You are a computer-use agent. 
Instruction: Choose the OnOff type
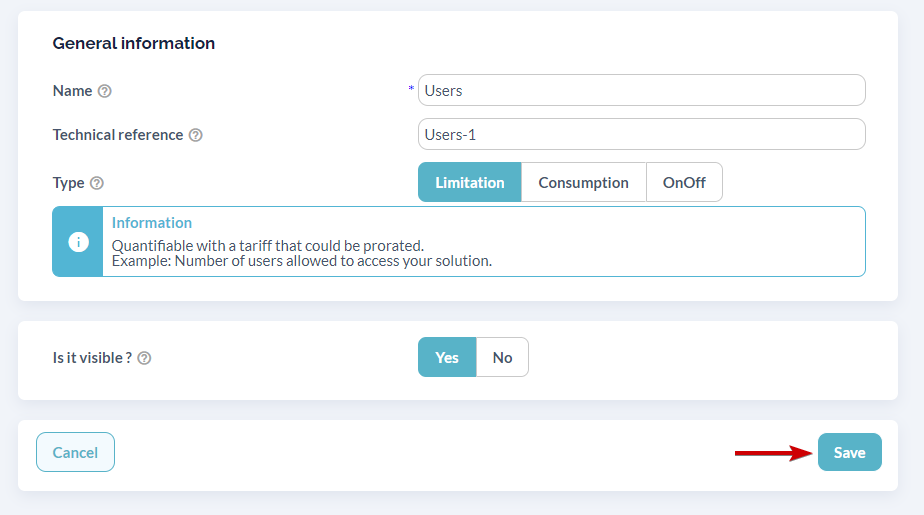[x=684, y=183]
